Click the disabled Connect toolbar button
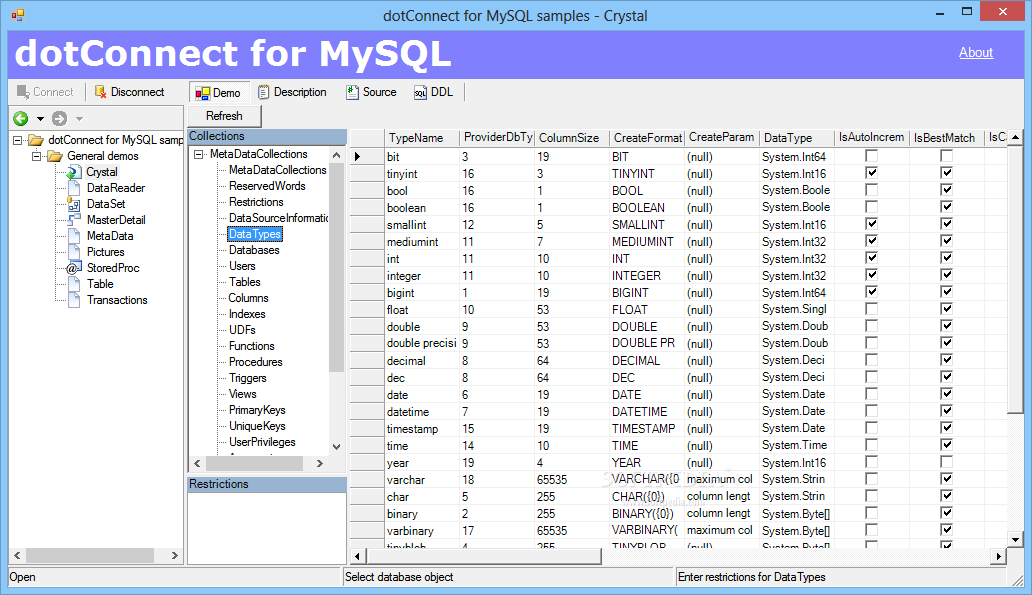 (45, 92)
